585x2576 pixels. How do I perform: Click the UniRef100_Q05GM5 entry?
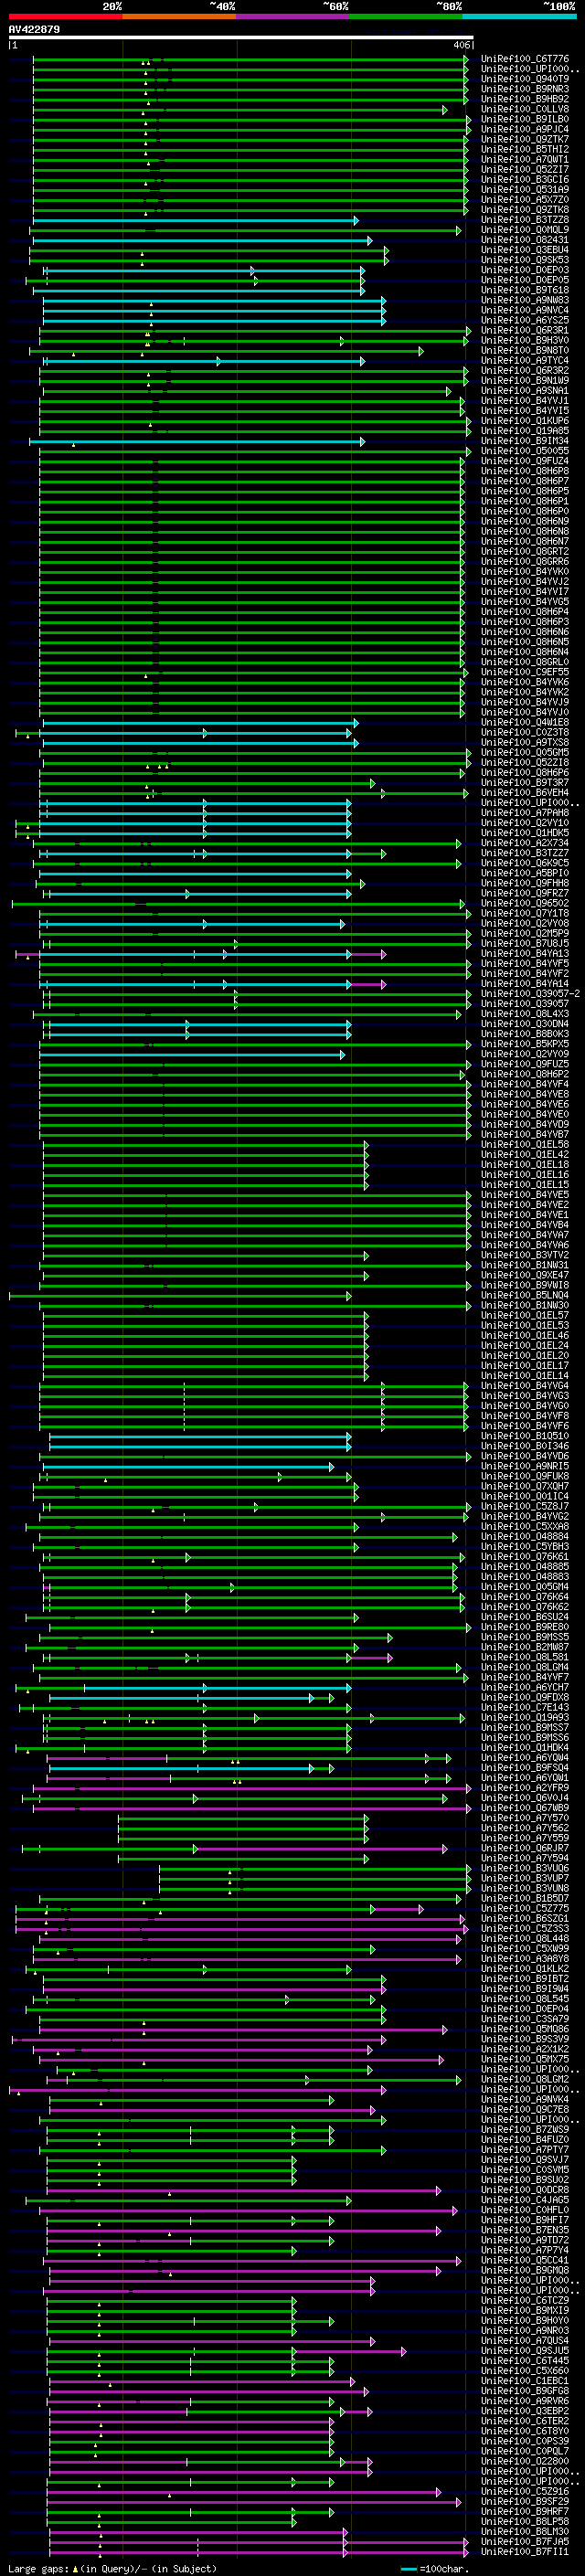[525, 752]
